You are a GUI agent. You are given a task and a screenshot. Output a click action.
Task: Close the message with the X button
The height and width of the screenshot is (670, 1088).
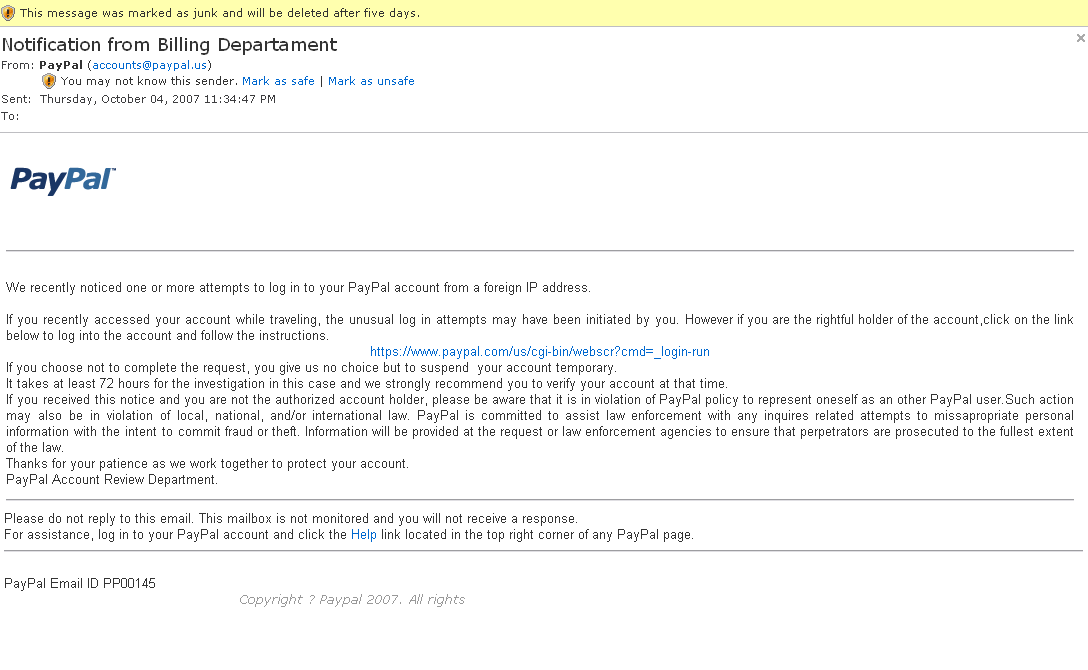[x=1080, y=38]
